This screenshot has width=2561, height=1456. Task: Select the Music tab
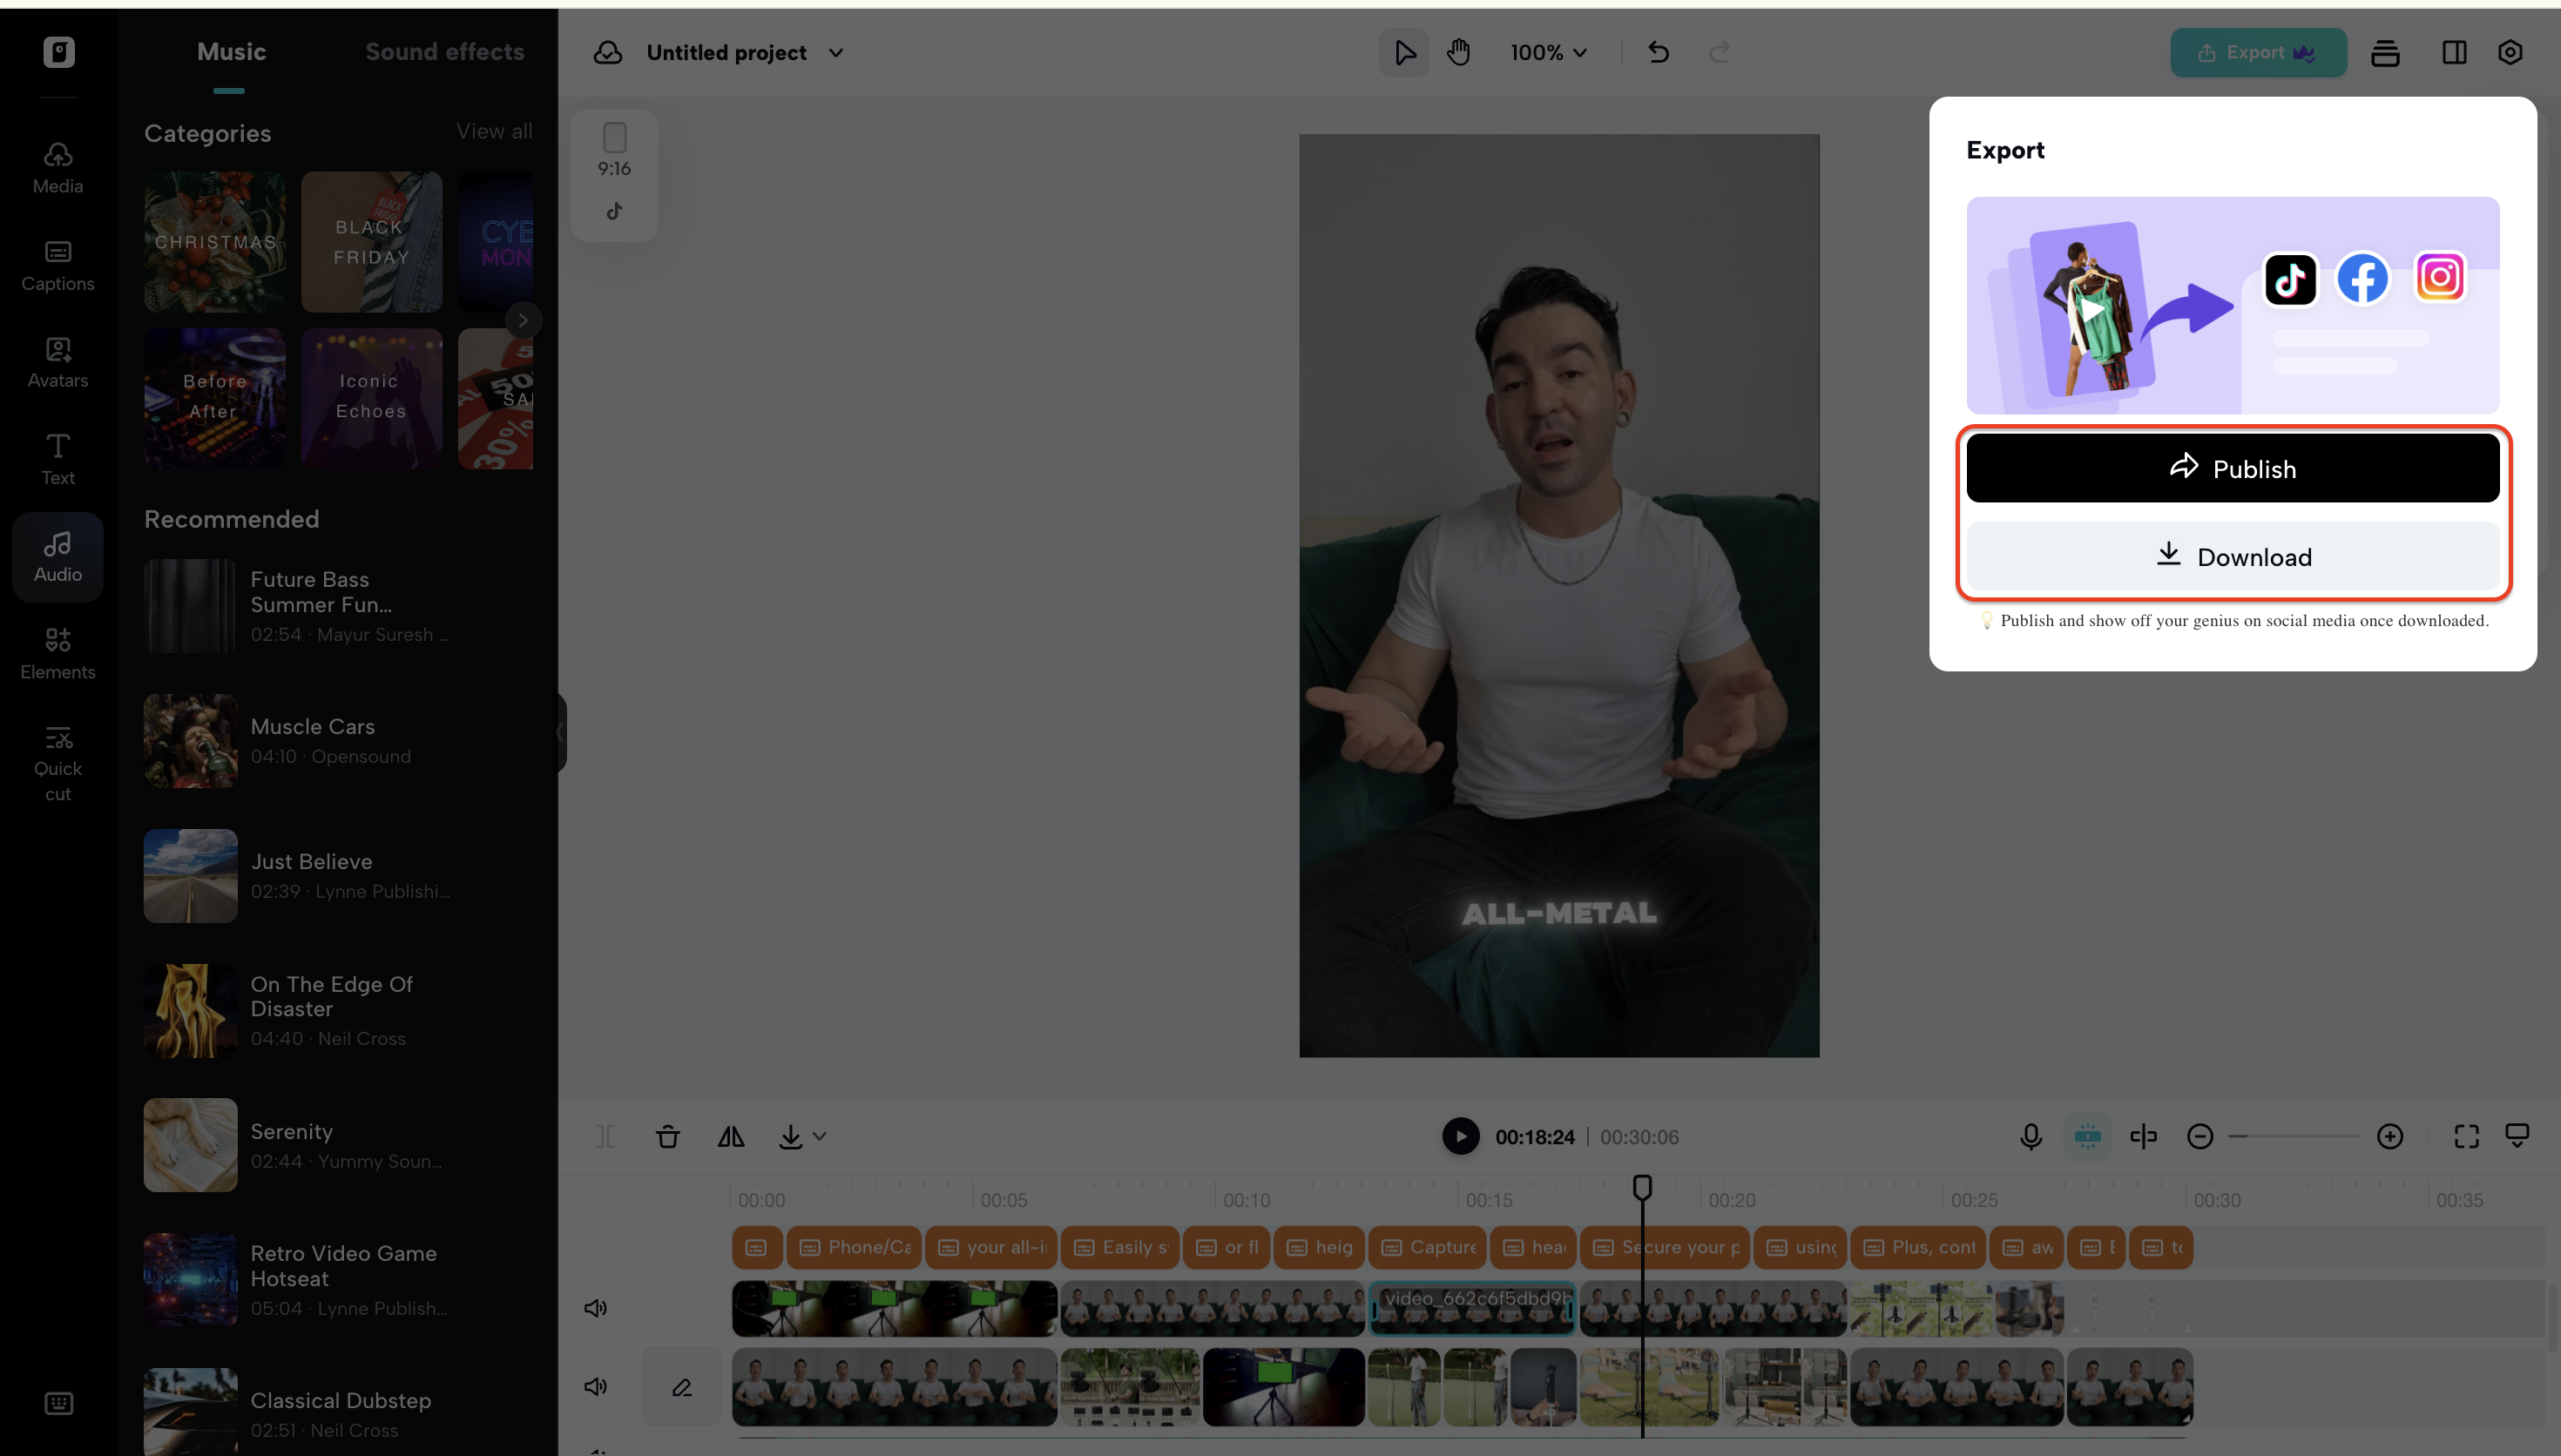point(231,52)
